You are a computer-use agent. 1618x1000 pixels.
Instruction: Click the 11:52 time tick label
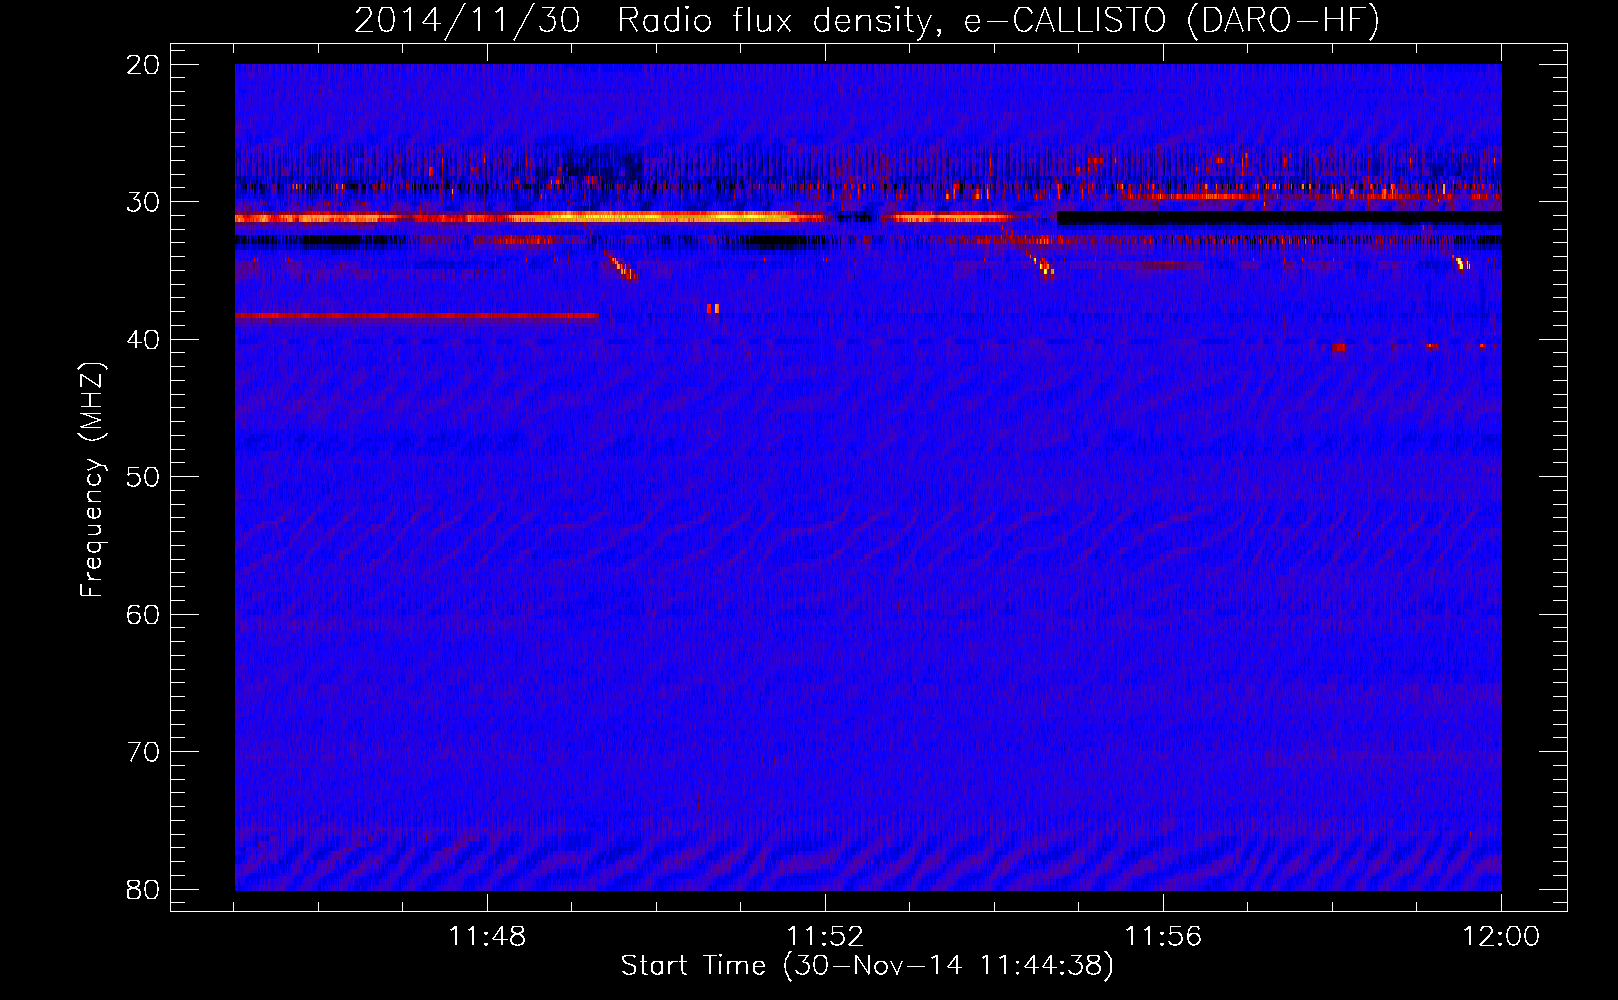[825, 937]
